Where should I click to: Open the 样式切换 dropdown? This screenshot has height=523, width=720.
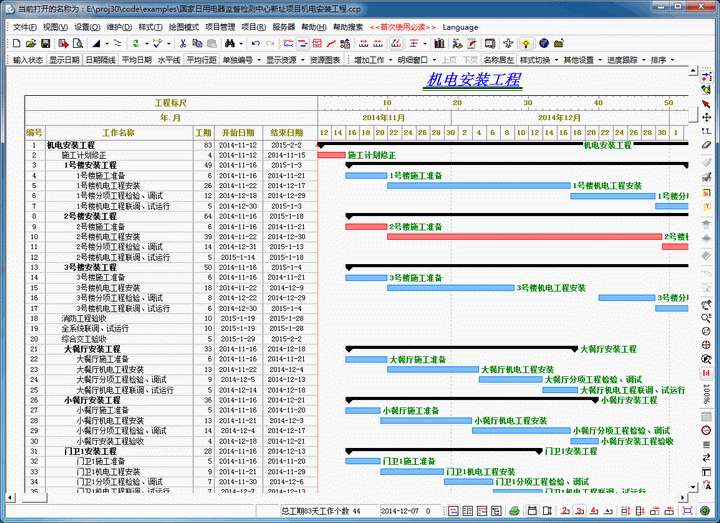(538, 60)
